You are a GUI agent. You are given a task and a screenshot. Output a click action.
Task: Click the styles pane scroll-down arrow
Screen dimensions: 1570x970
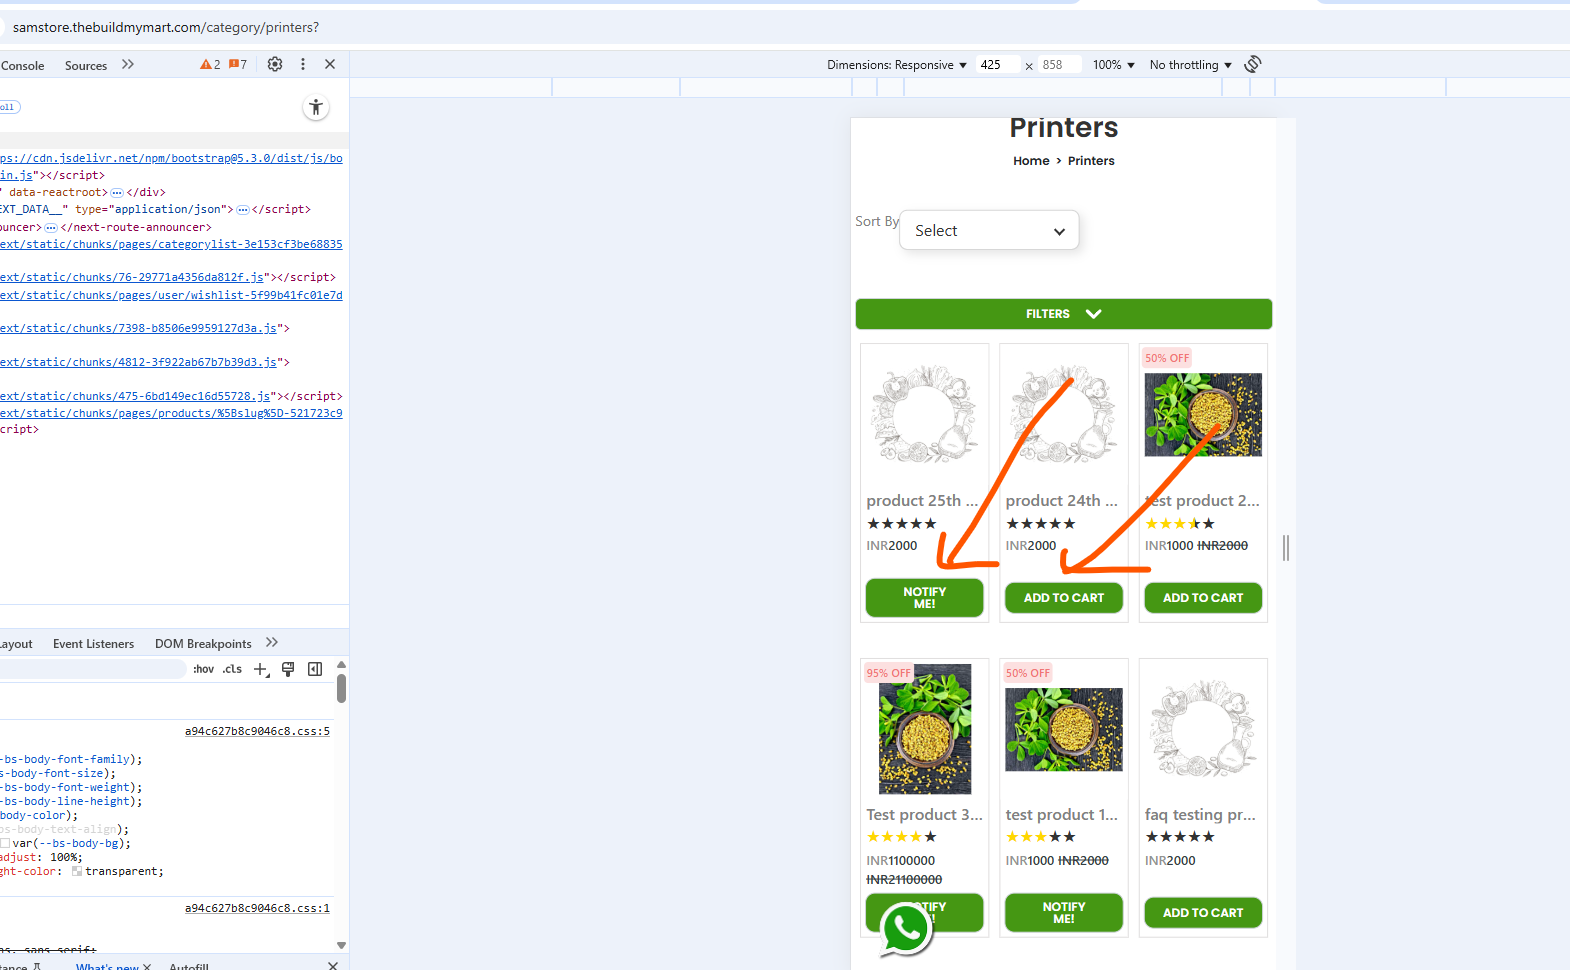point(341,945)
